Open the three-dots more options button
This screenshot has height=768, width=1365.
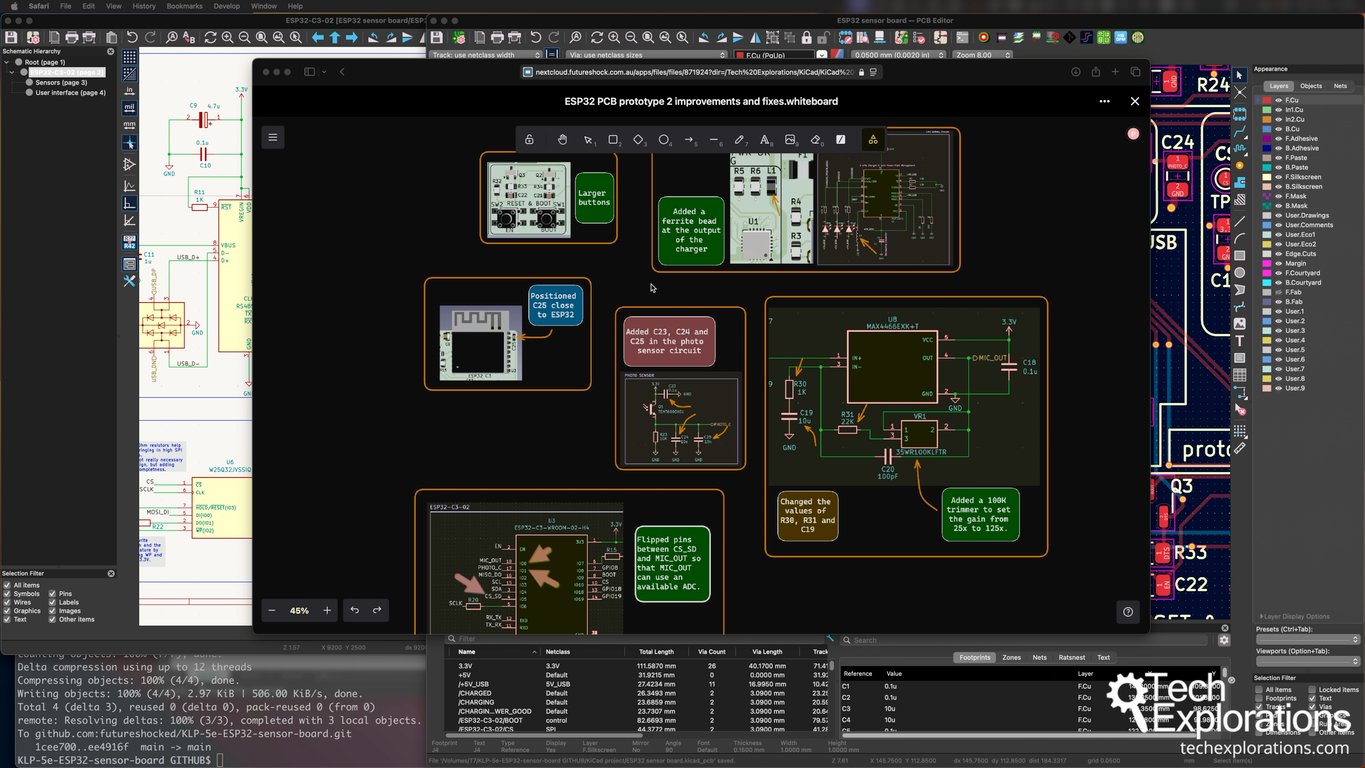1104,101
